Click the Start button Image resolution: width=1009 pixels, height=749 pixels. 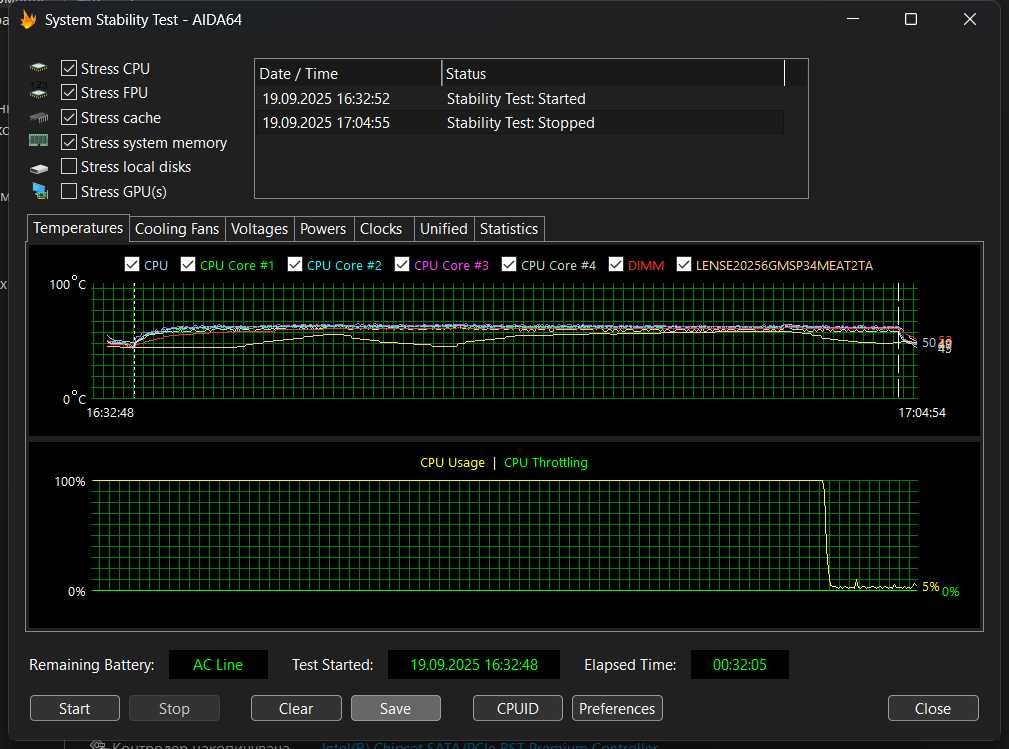click(75, 708)
